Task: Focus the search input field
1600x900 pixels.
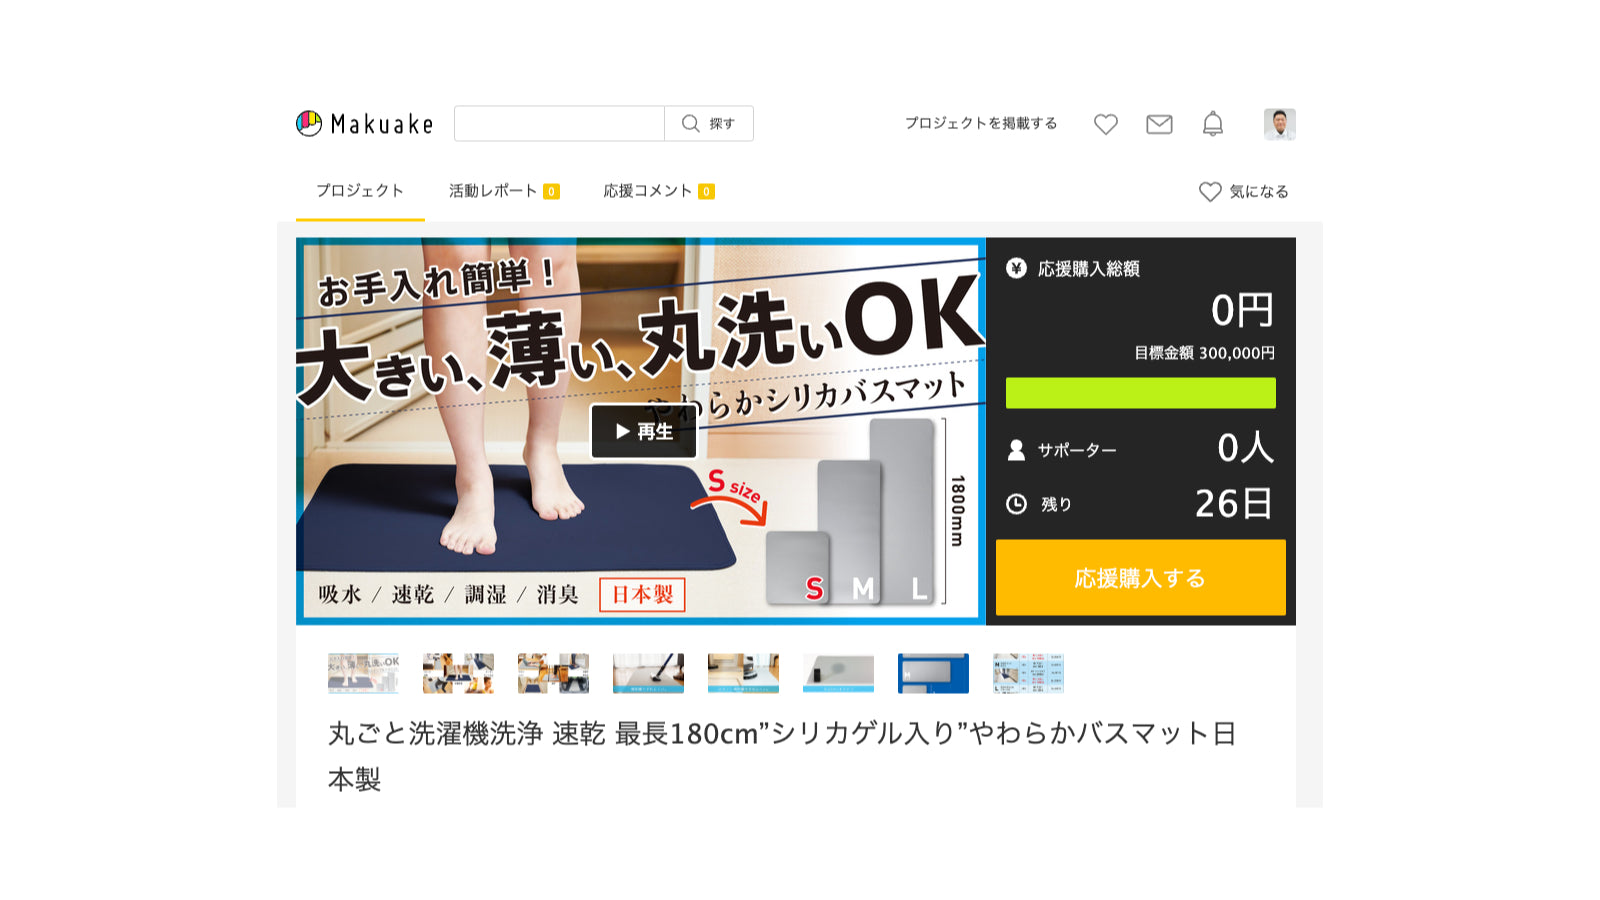Action: coord(559,124)
